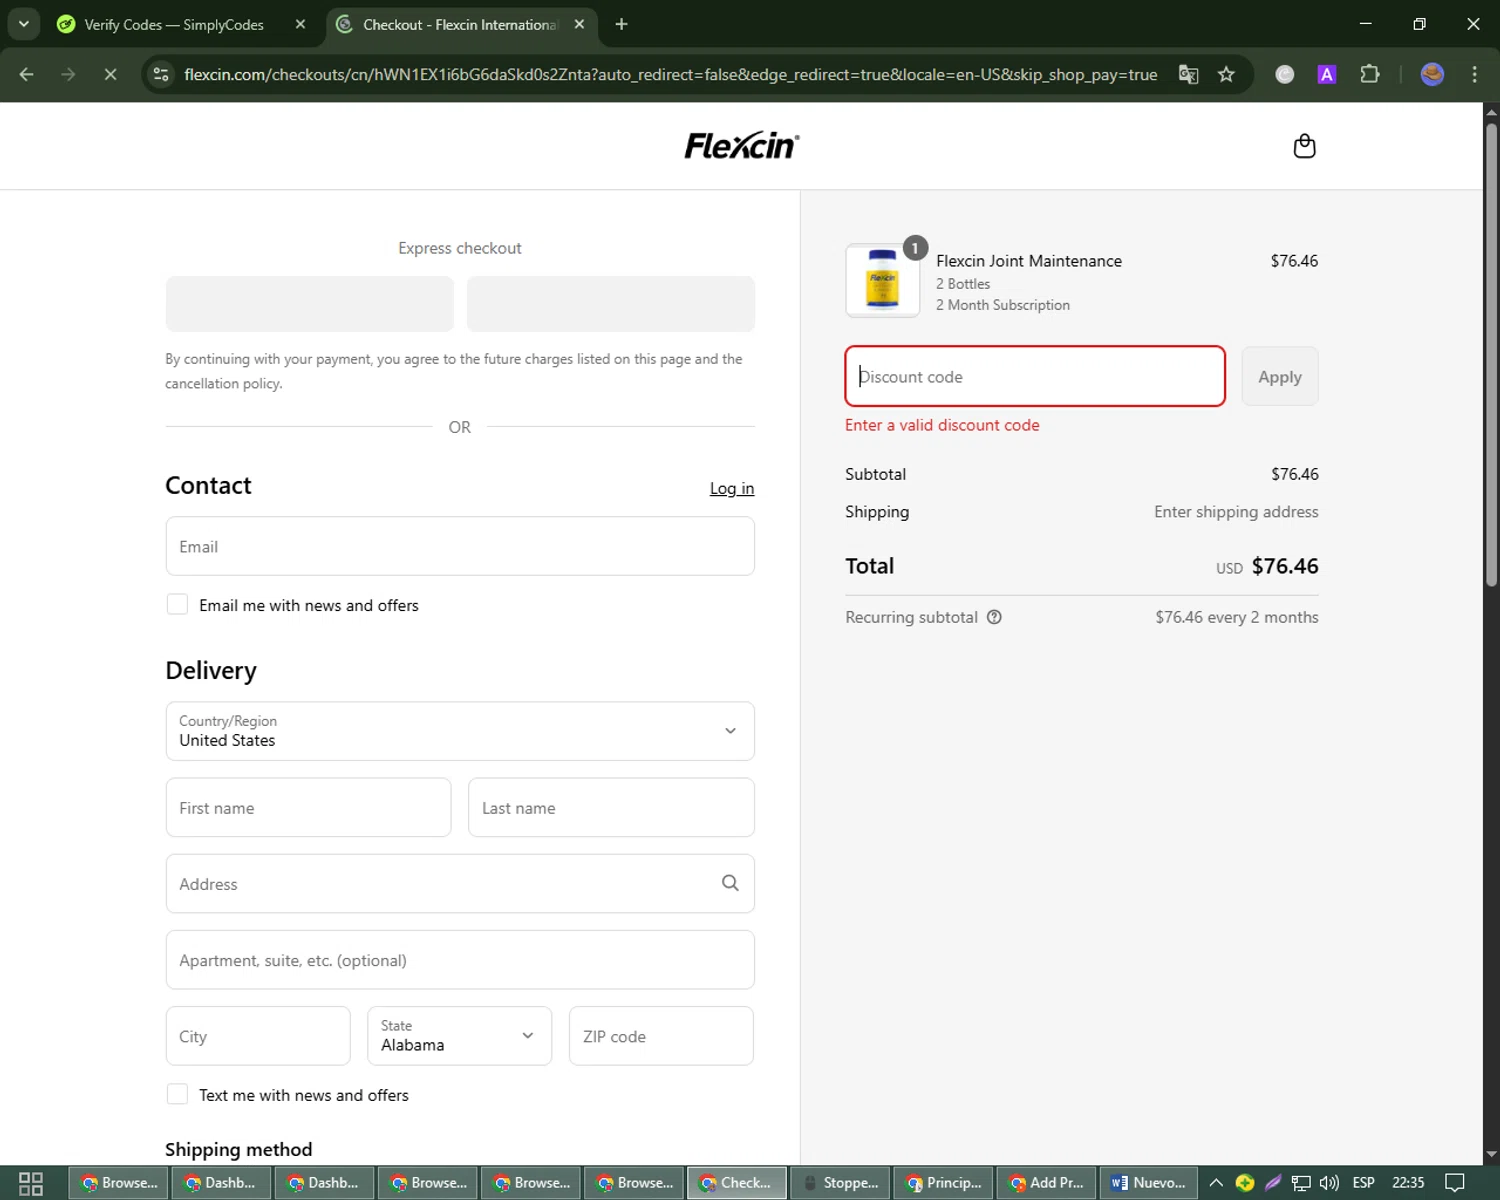Click the gray circle extension icon
The image size is (1500, 1200).
coord(1285,74)
